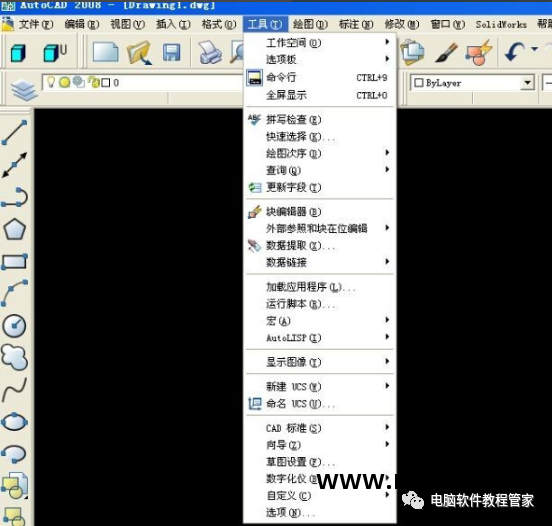552x526 pixels.
Task: Open the 绘图 menu
Action: tap(310, 24)
